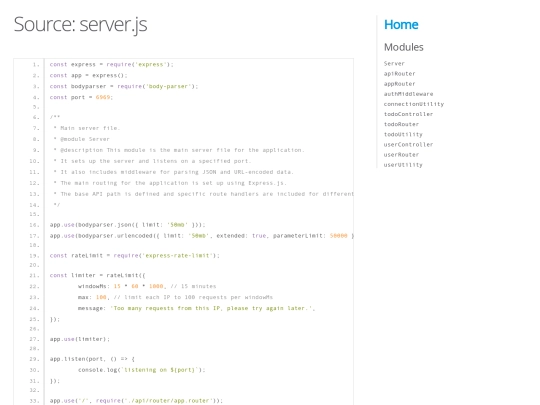Click the bodyparser.json line
Screen dimensions: 540x405
127,225
